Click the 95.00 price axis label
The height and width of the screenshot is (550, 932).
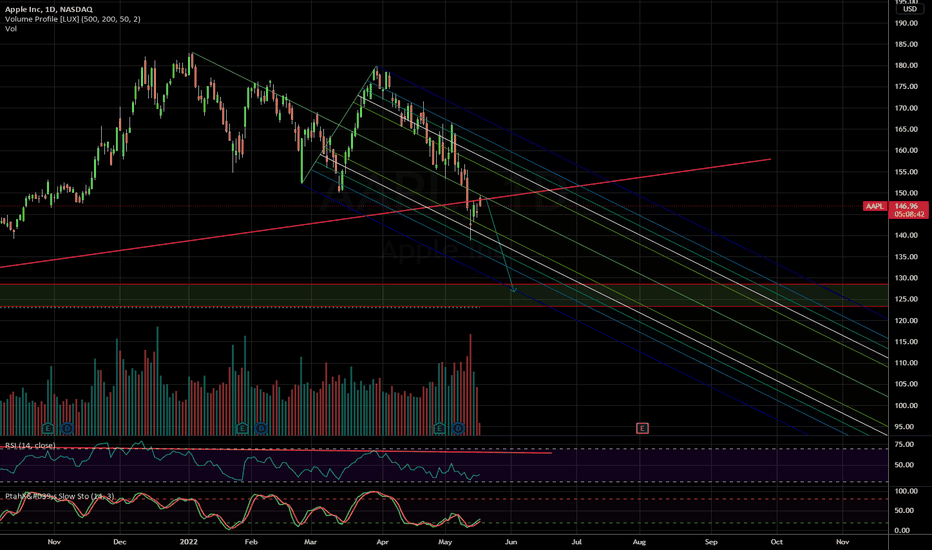[x=906, y=427]
